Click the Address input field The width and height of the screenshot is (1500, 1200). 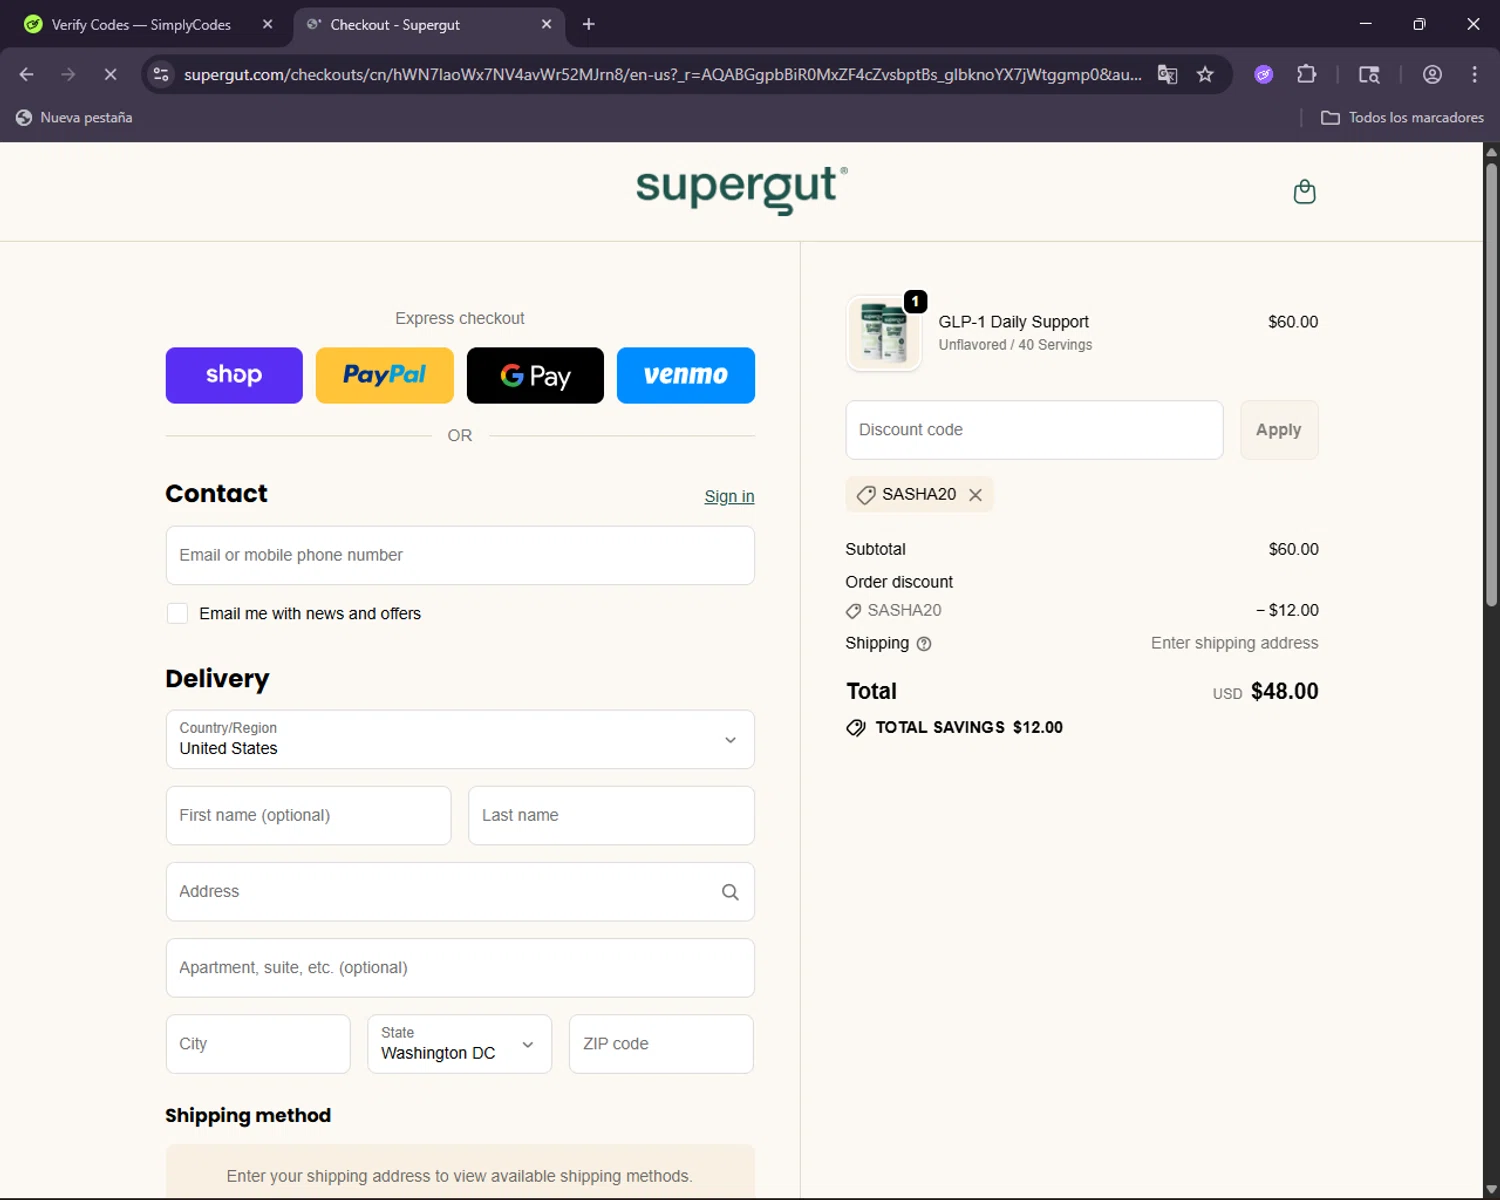click(x=460, y=892)
